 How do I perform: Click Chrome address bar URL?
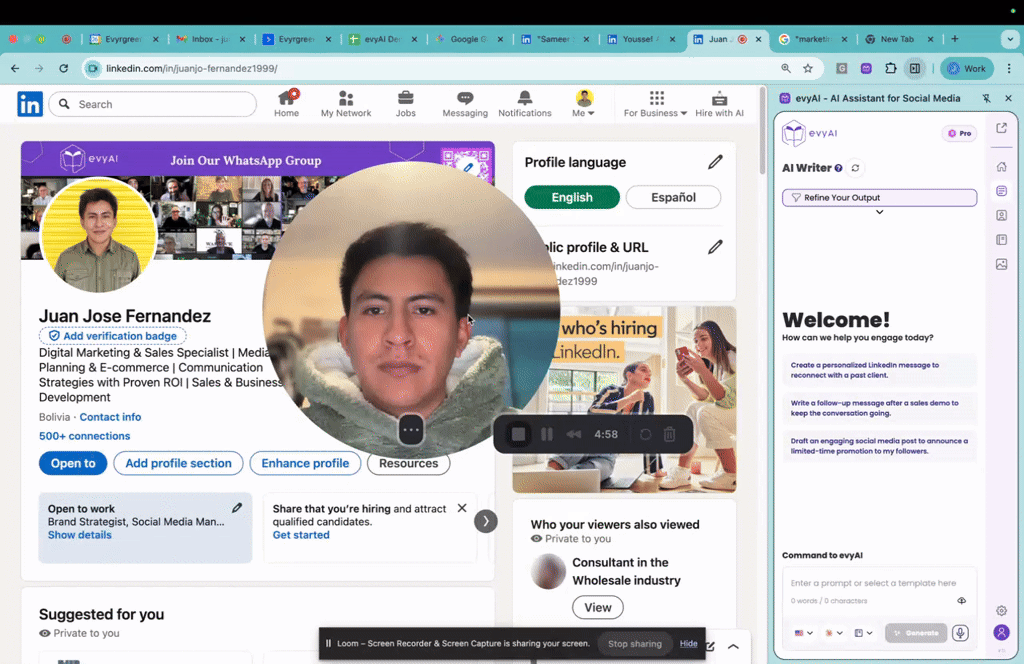pyautogui.click(x=192, y=68)
